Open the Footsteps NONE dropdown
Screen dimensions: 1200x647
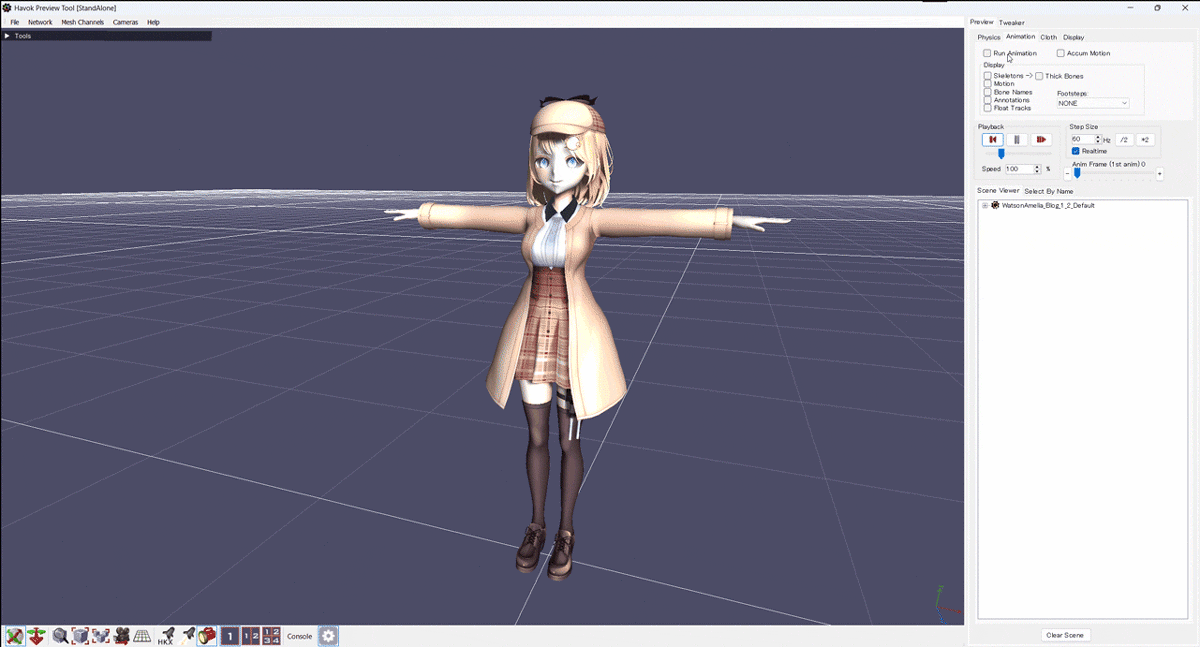coord(1093,103)
